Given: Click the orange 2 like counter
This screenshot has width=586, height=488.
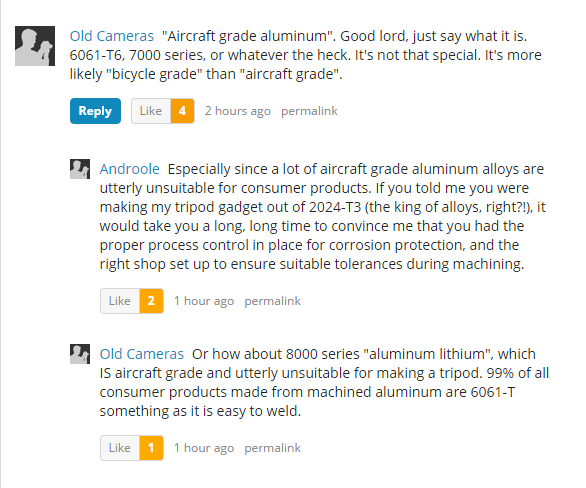Looking at the screenshot, I should (x=151, y=301).
